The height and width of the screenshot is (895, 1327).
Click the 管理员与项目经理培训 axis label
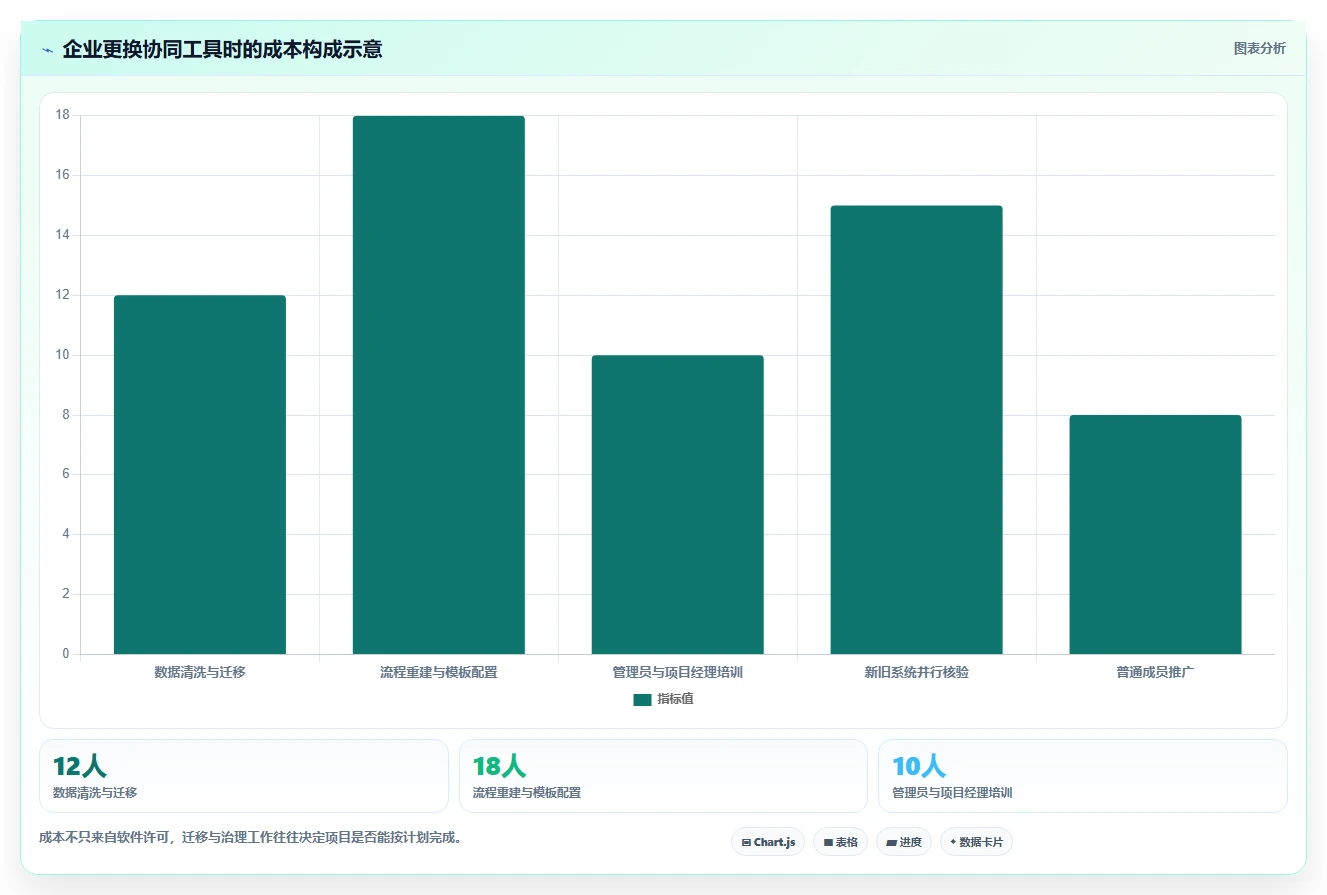[678, 673]
